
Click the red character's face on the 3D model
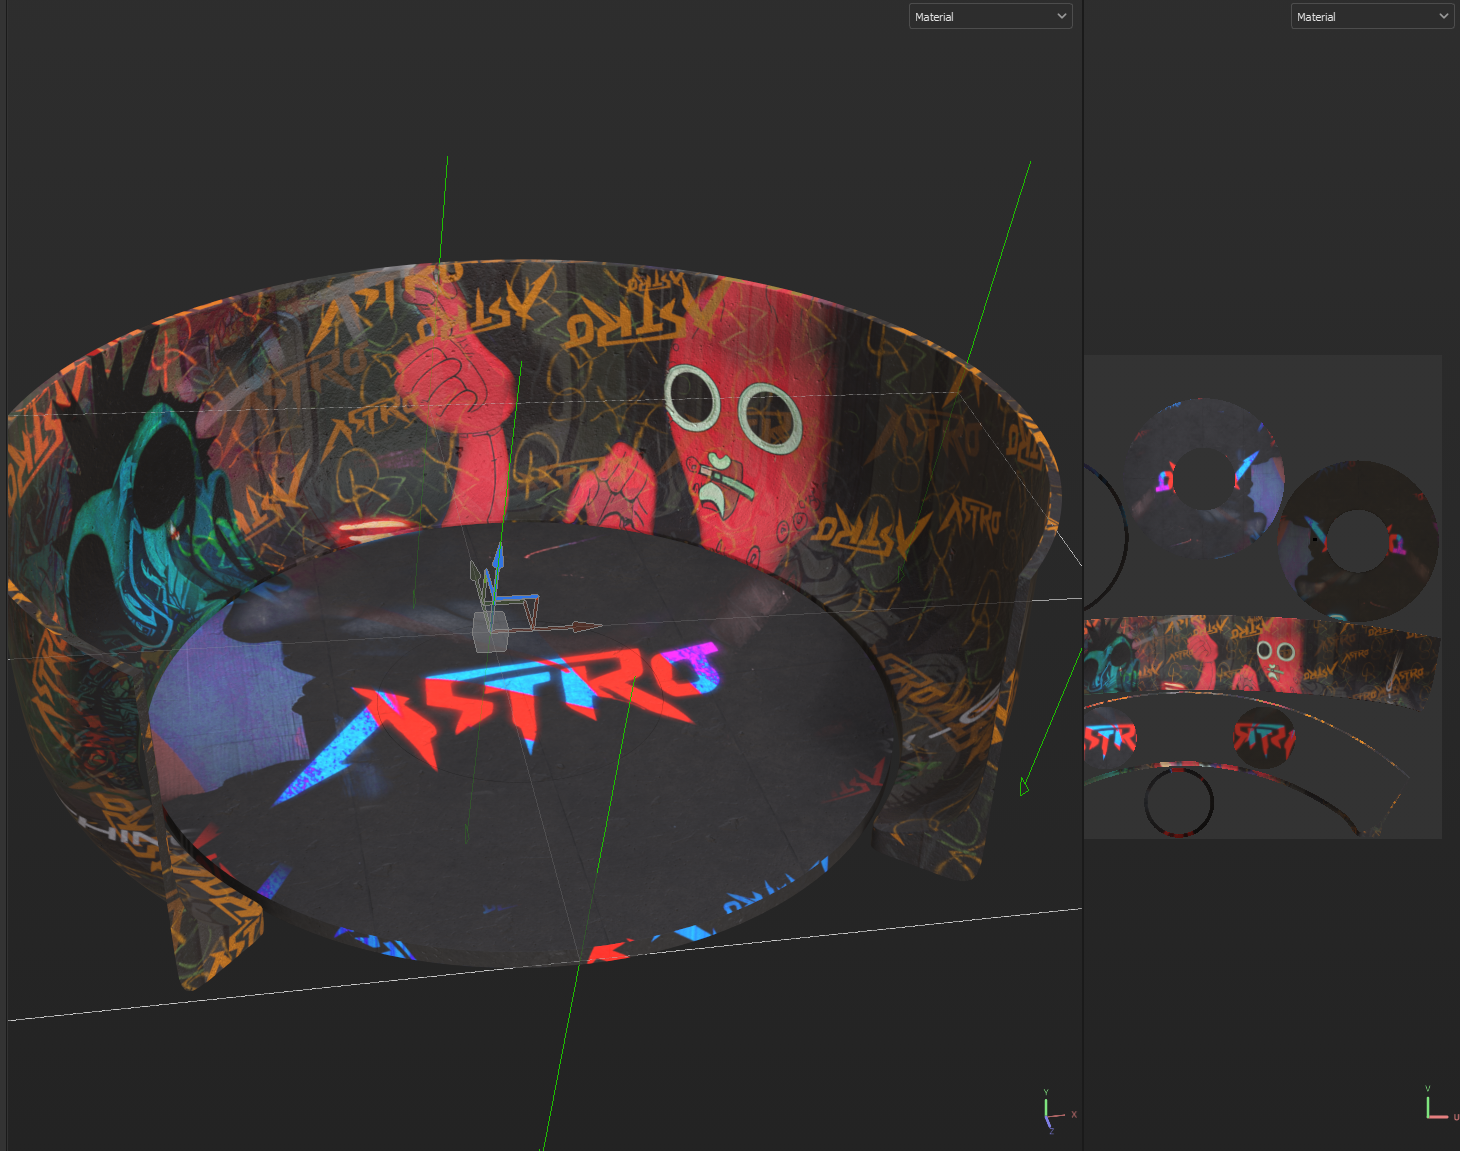pyautogui.click(x=738, y=430)
